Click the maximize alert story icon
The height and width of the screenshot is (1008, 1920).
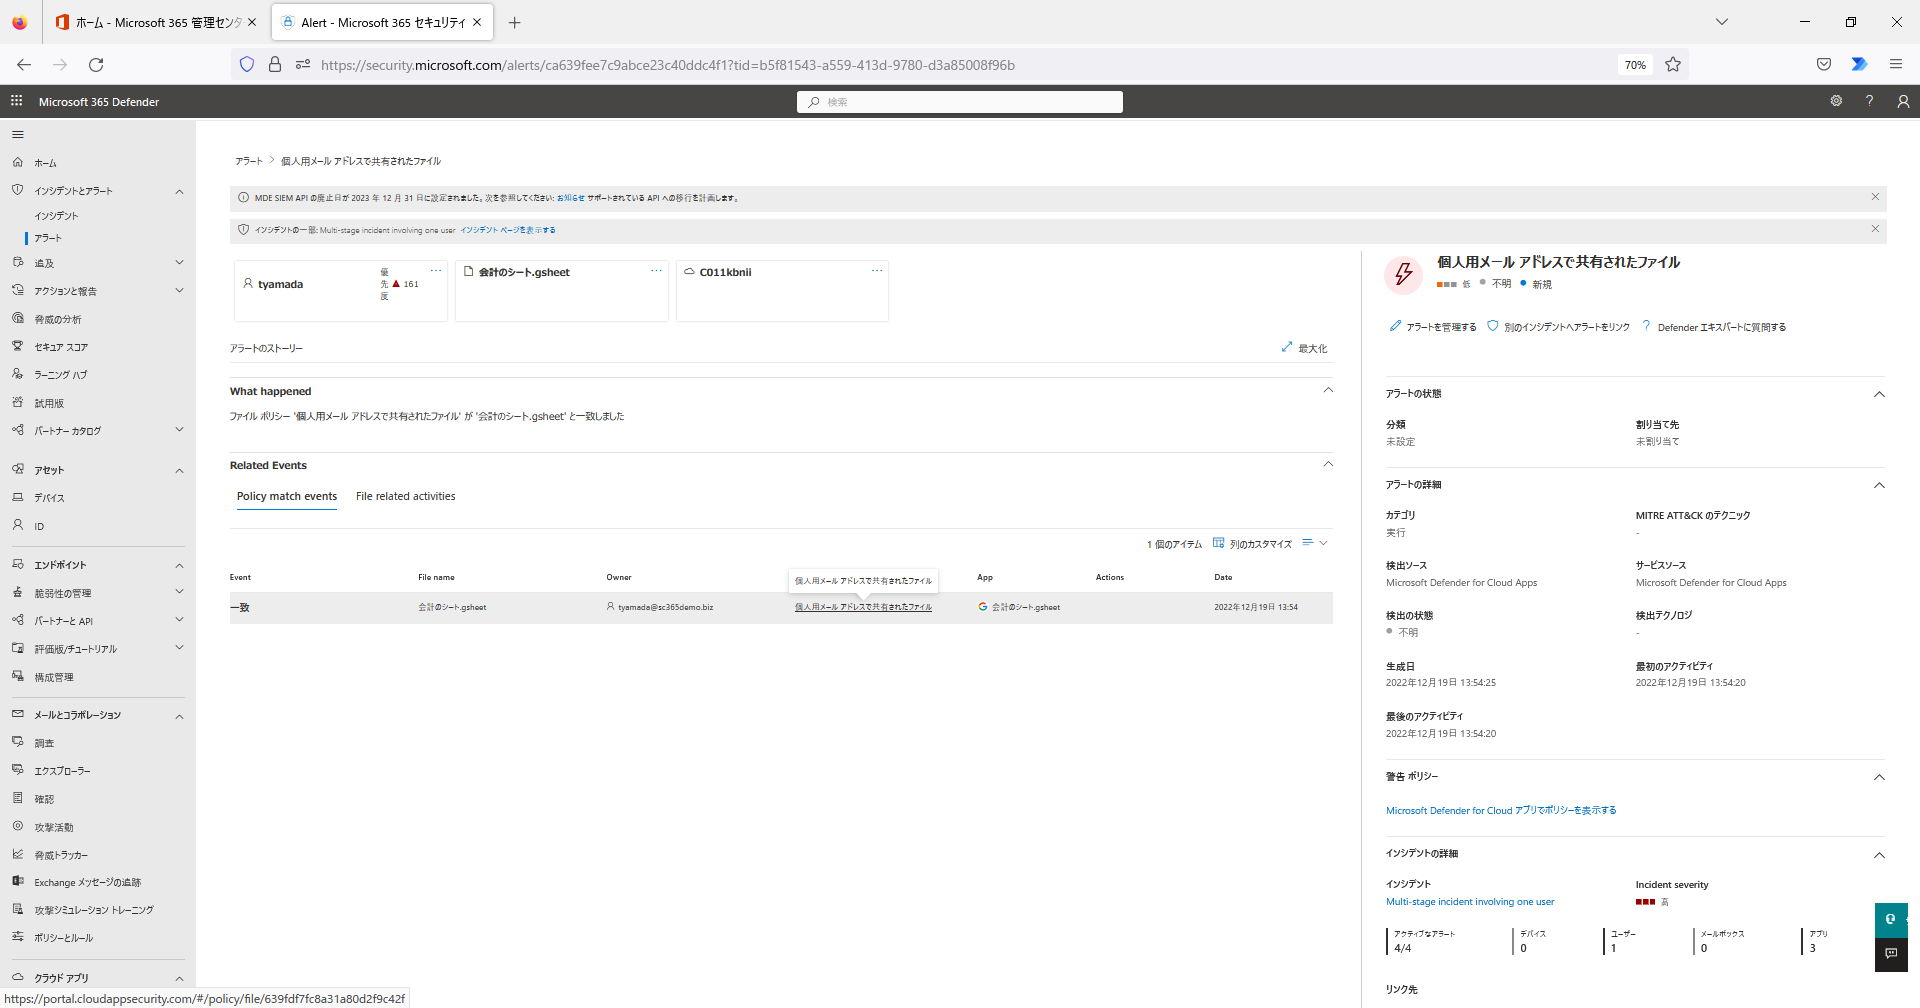[x=1287, y=348]
